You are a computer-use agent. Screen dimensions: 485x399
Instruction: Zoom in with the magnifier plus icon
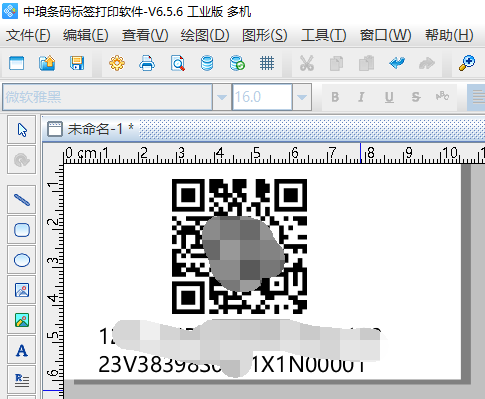tap(467, 63)
